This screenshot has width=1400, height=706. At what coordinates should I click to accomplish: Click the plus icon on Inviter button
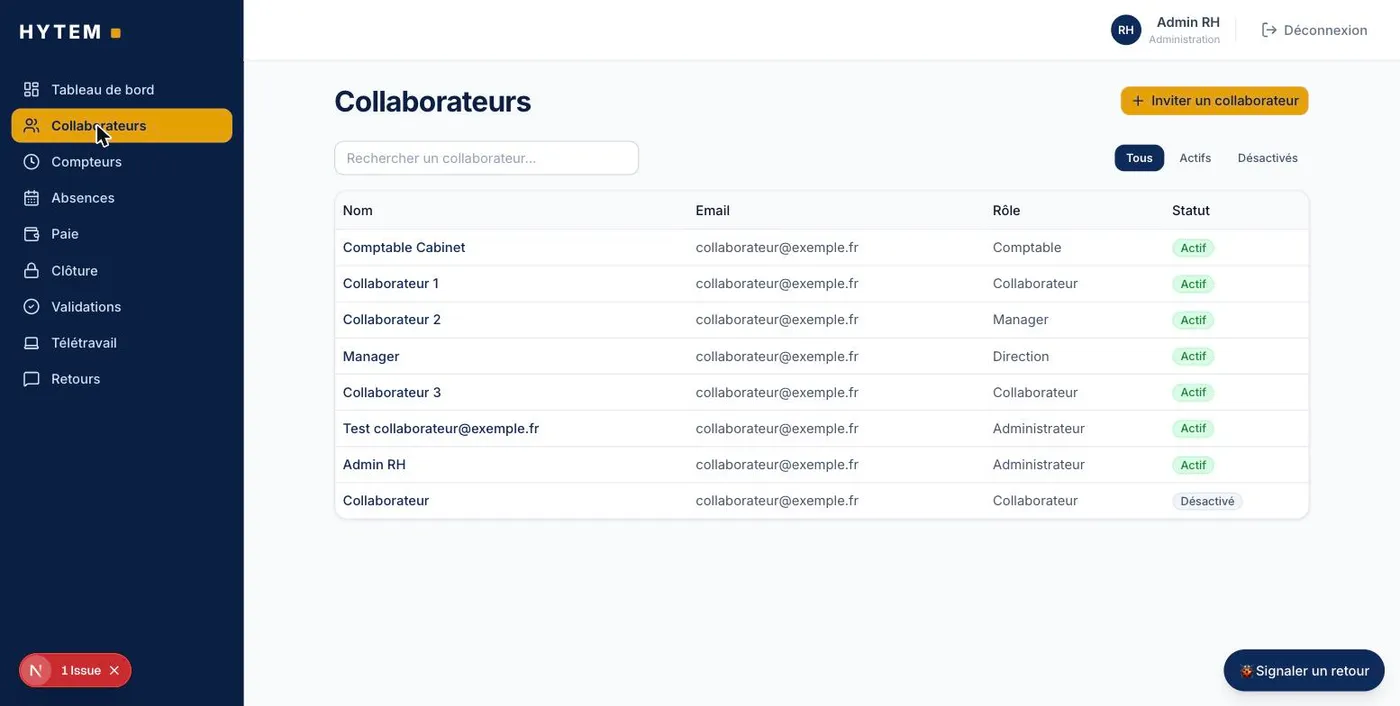[1137, 101]
